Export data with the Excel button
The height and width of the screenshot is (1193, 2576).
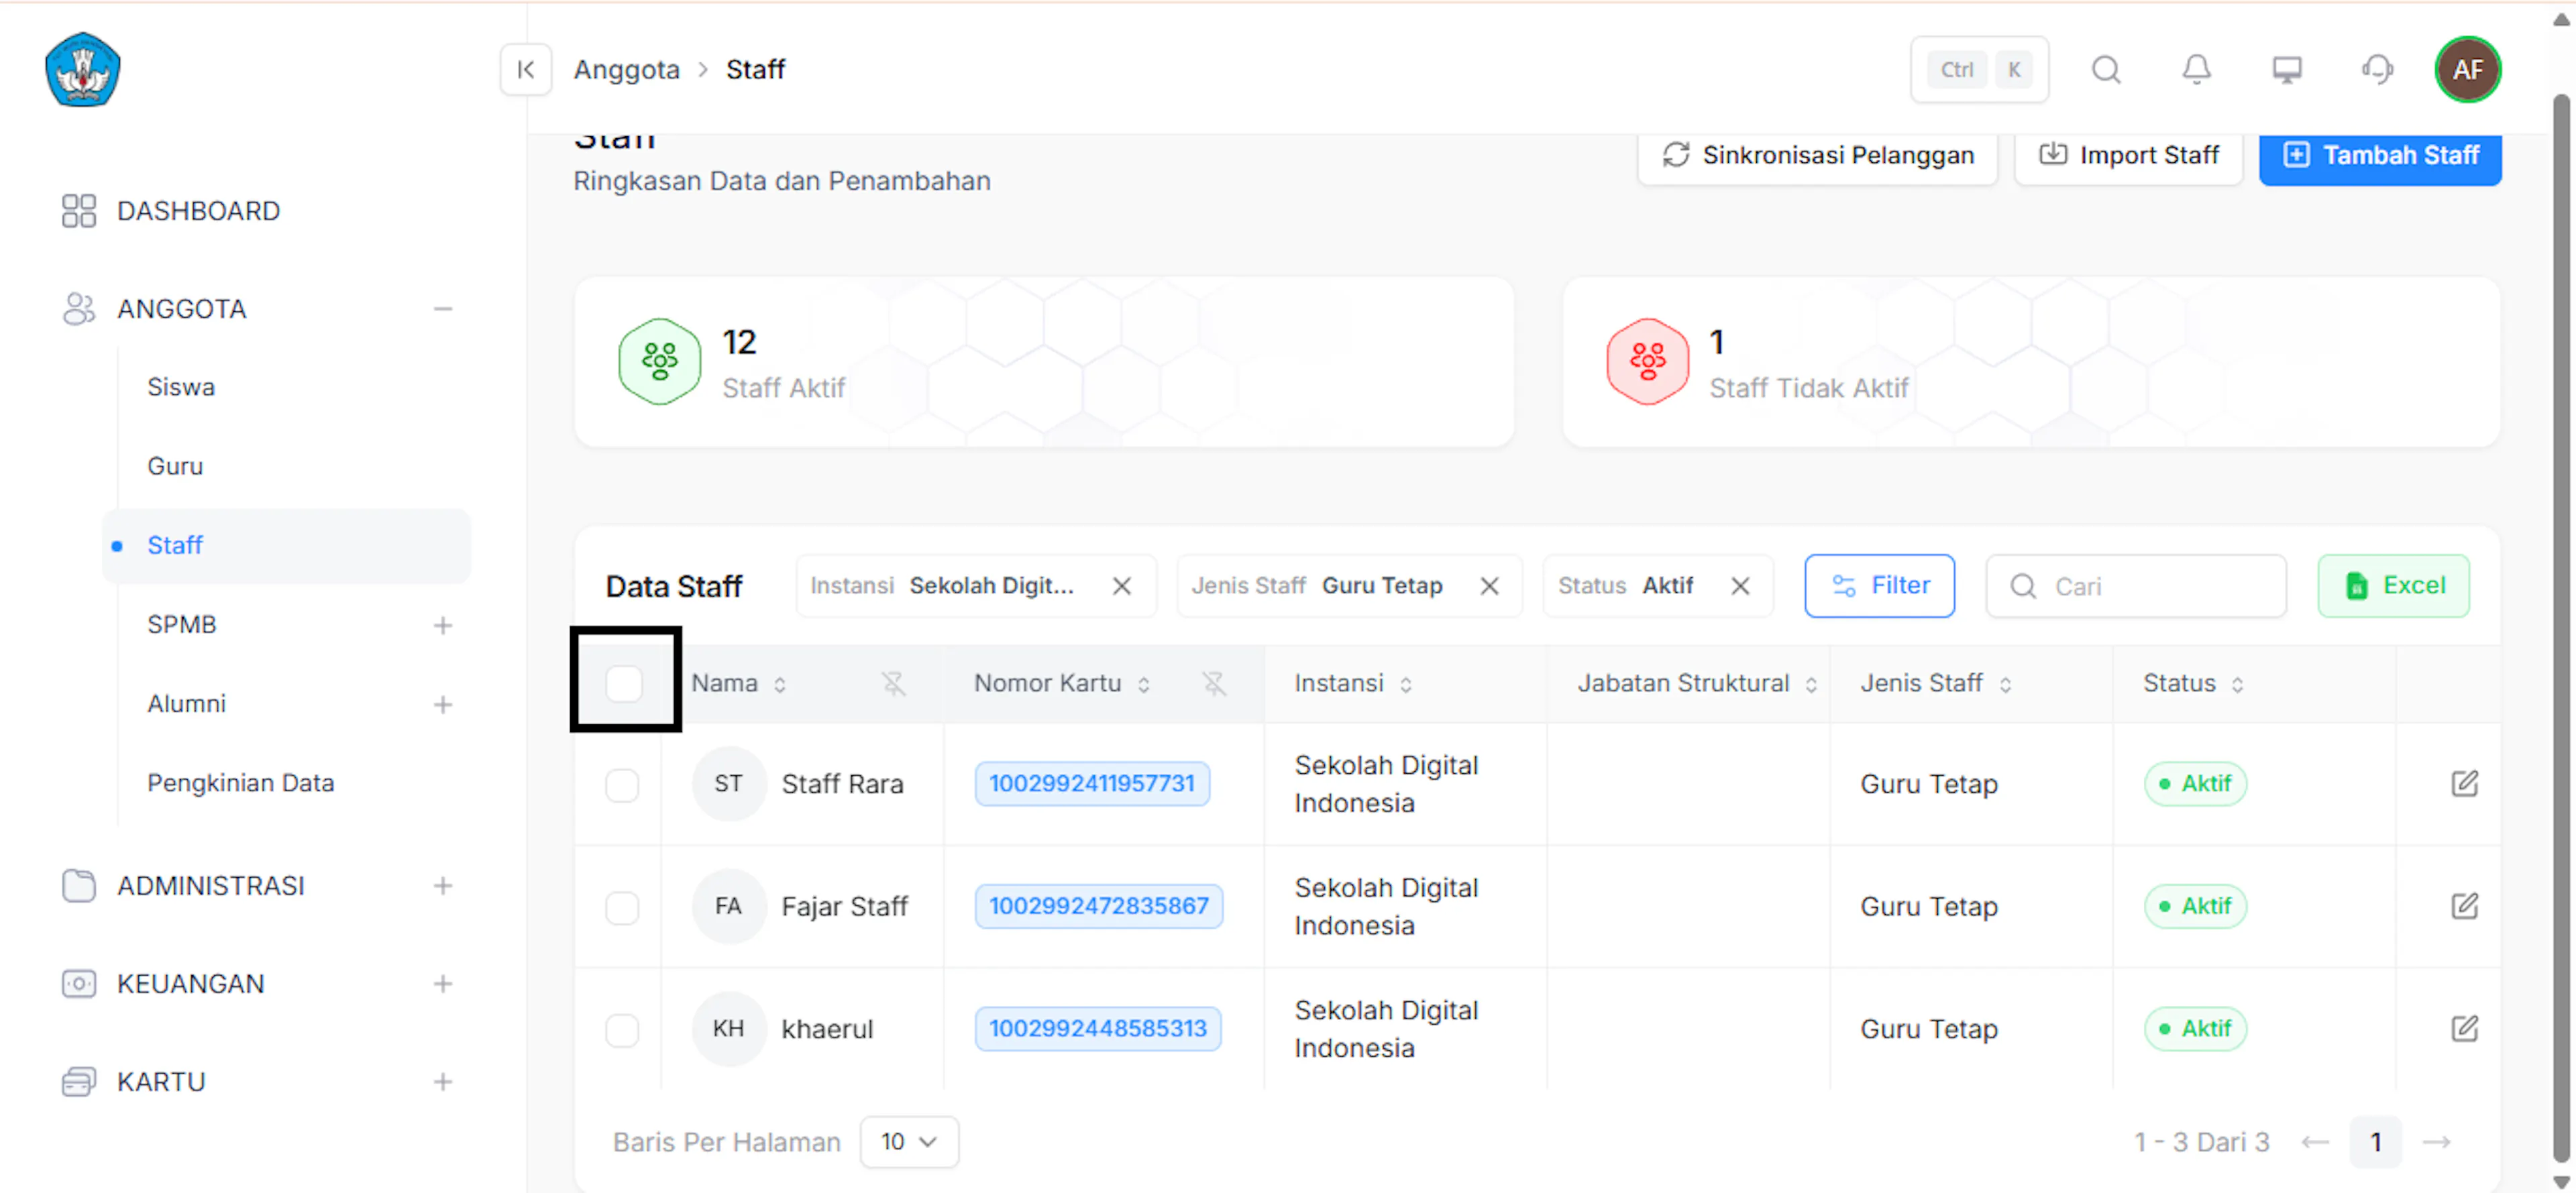2393,586
